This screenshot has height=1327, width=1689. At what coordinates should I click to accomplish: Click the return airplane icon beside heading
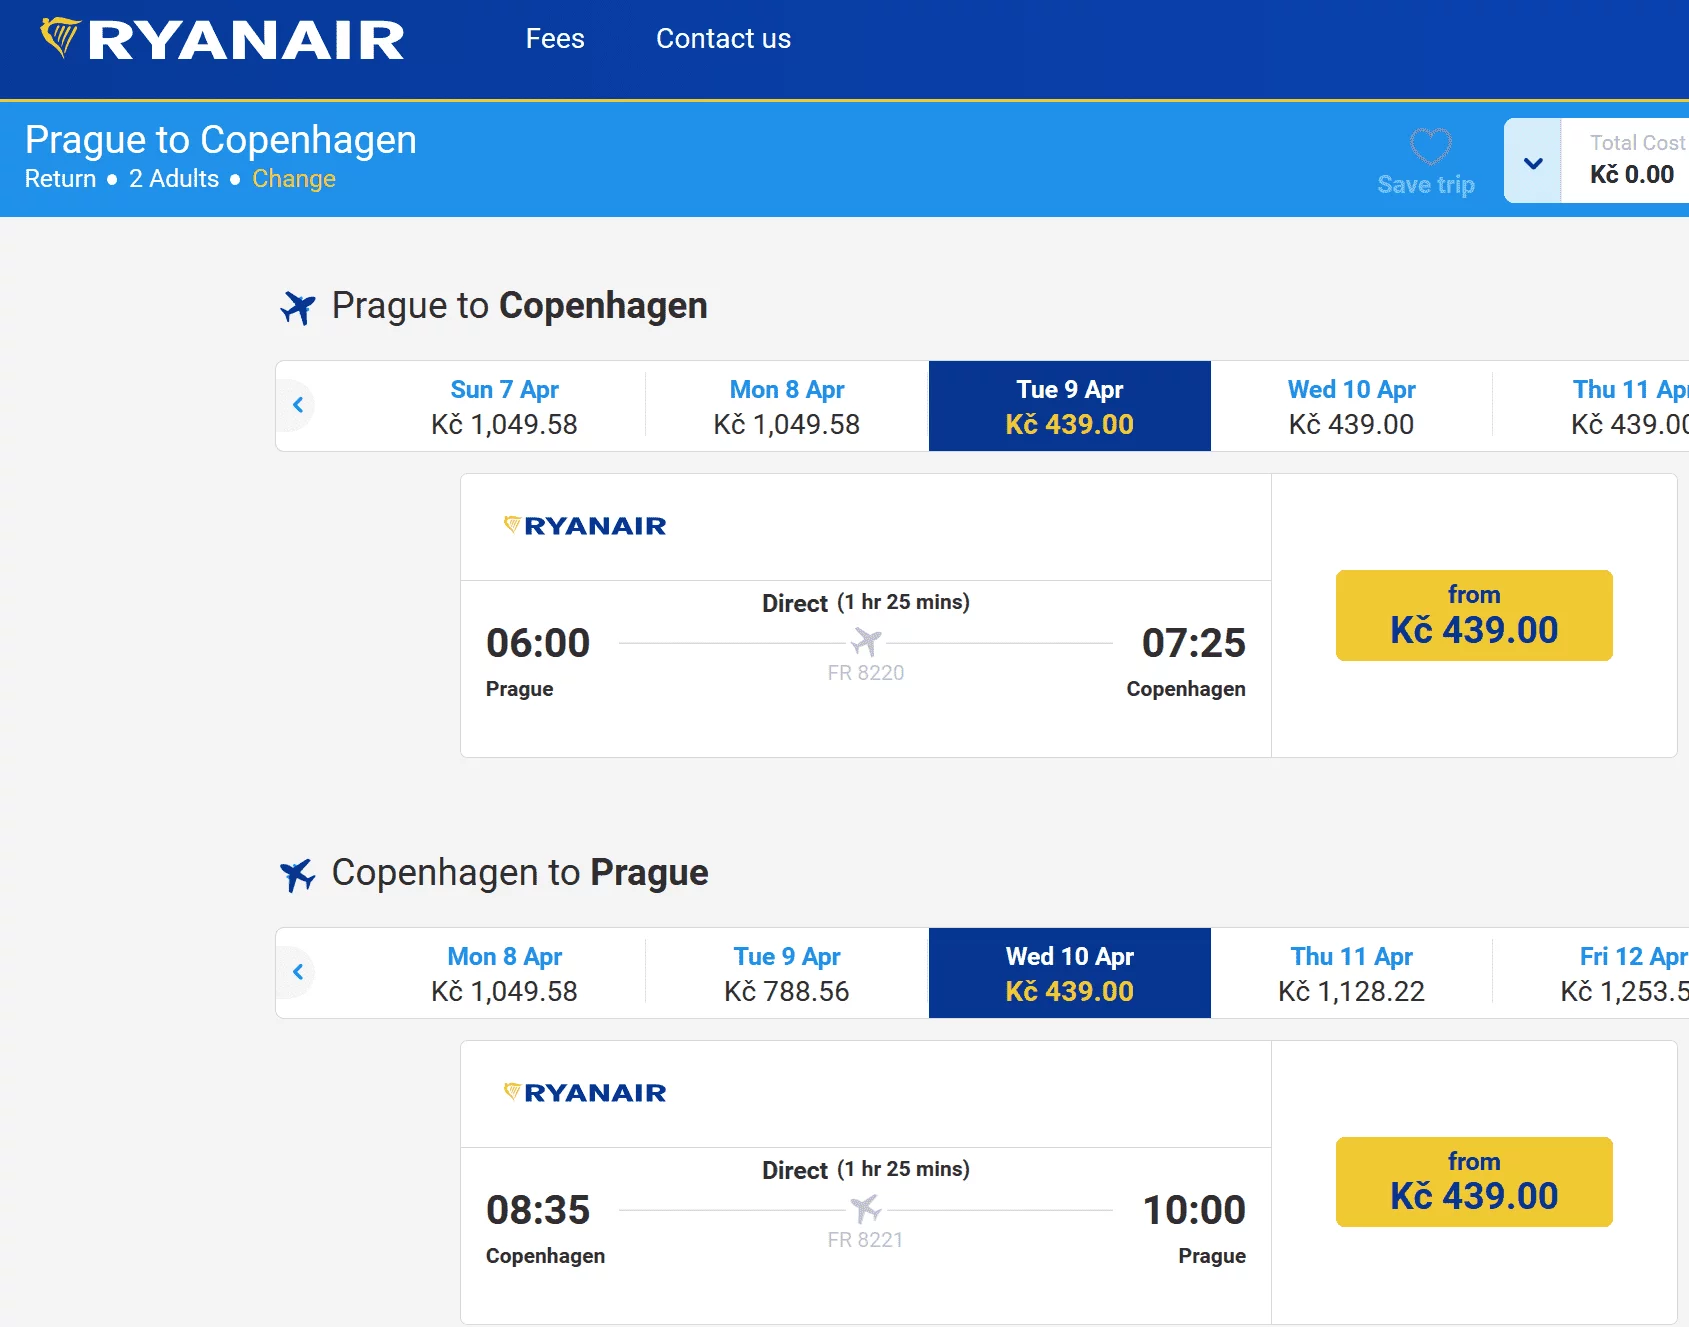point(298,874)
